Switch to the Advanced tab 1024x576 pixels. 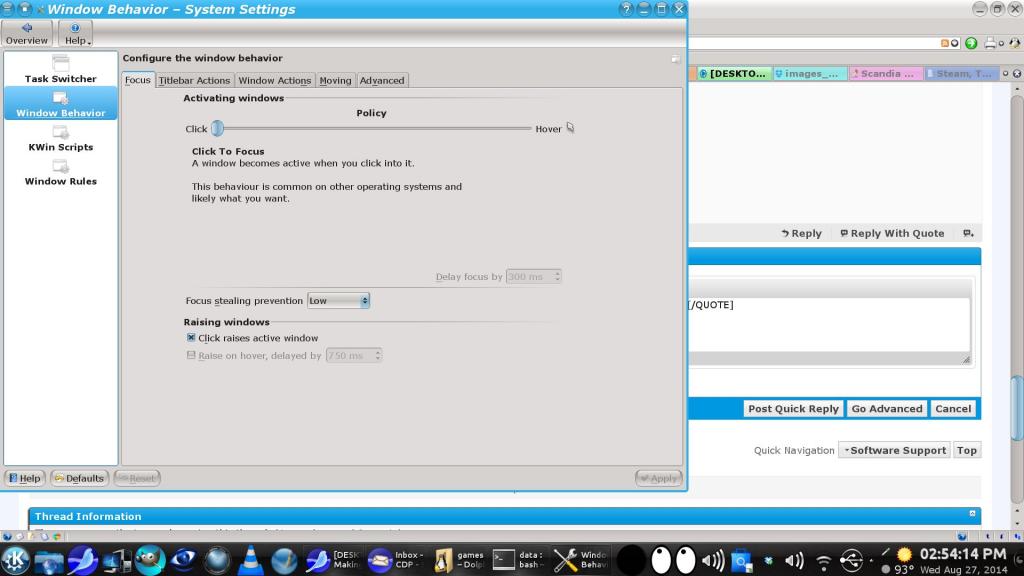(x=382, y=80)
